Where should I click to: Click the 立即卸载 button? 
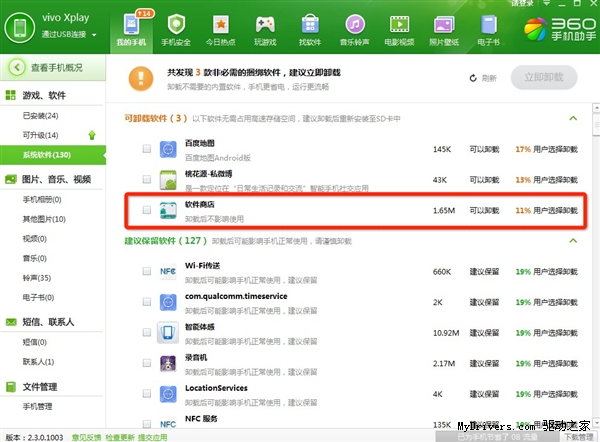pos(544,77)
